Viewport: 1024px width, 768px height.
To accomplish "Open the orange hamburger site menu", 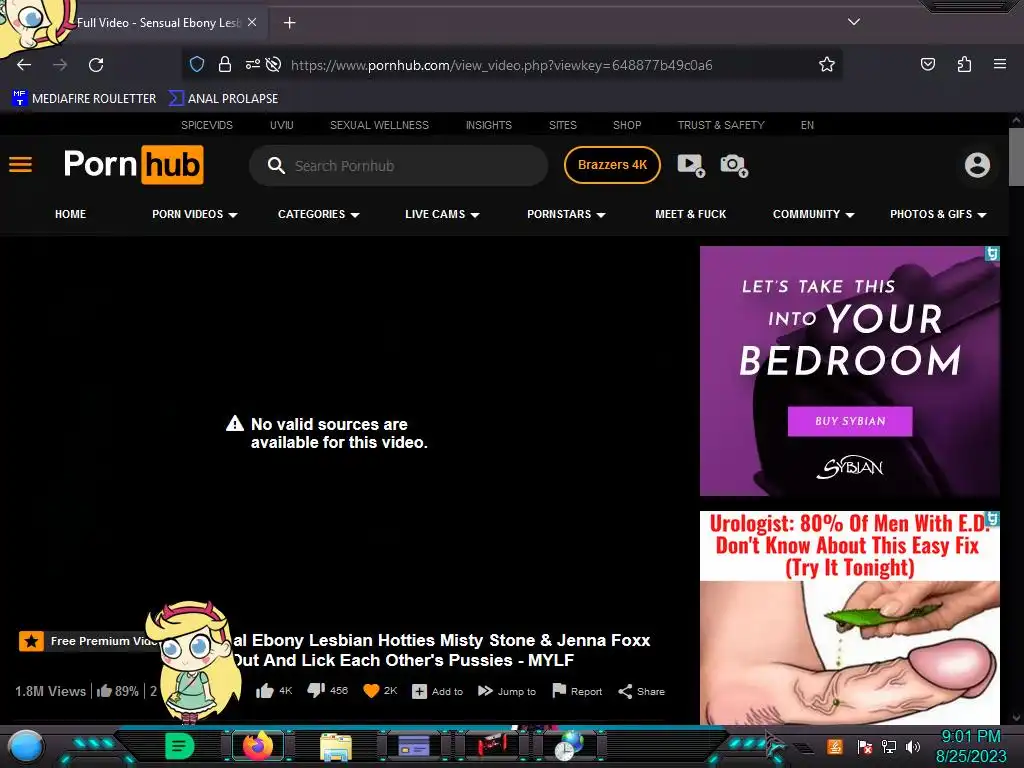I will tap(20, 165).
